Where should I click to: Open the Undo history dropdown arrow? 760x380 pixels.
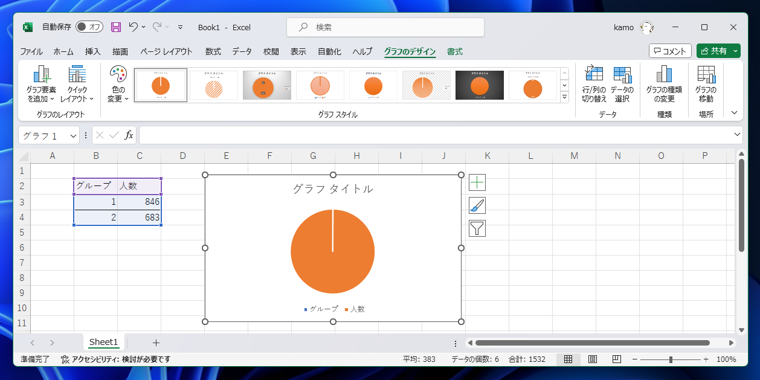coord(143,27)
